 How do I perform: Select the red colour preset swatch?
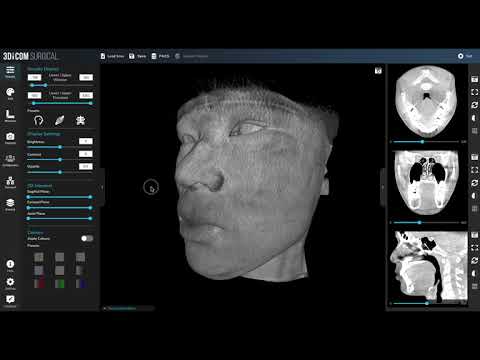coord(39,284)
